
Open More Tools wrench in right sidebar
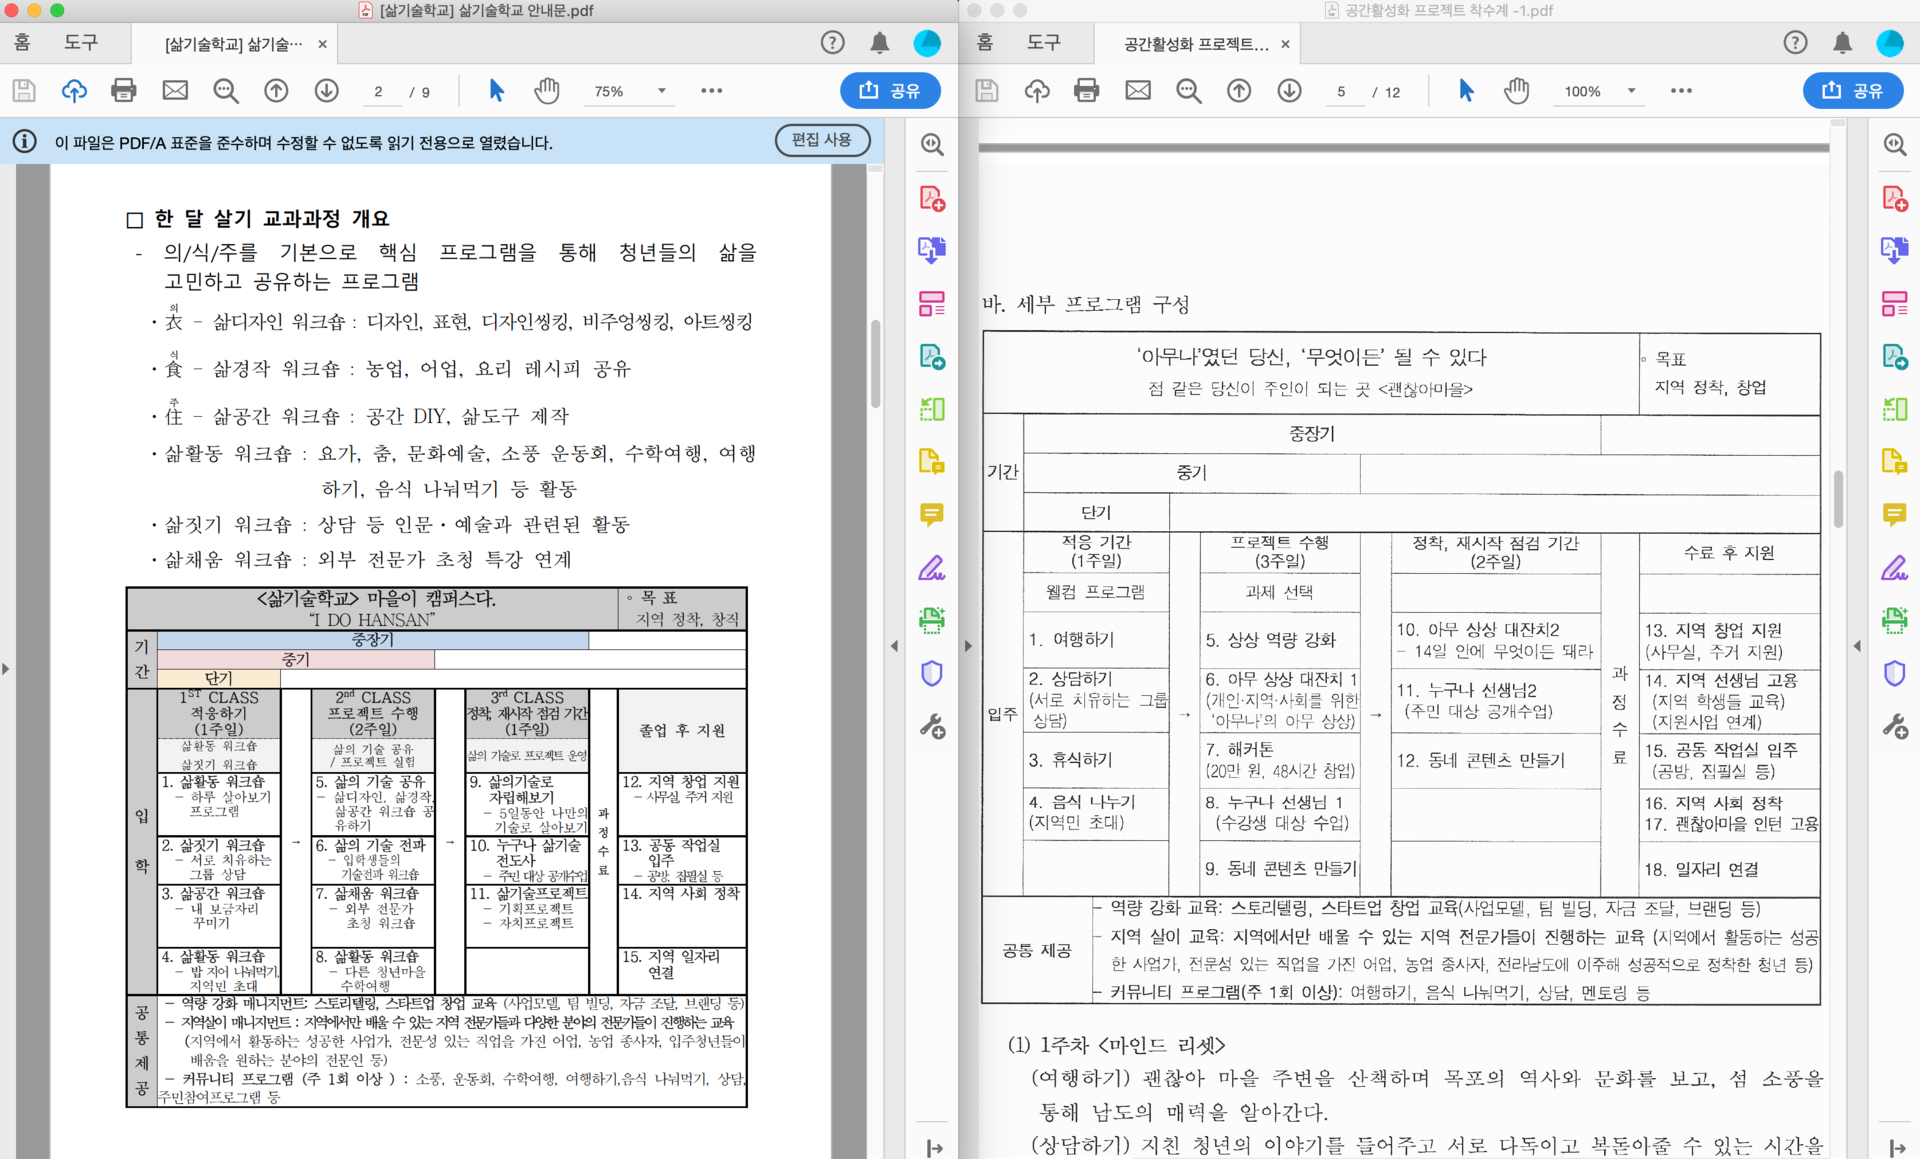point(1895,726)
